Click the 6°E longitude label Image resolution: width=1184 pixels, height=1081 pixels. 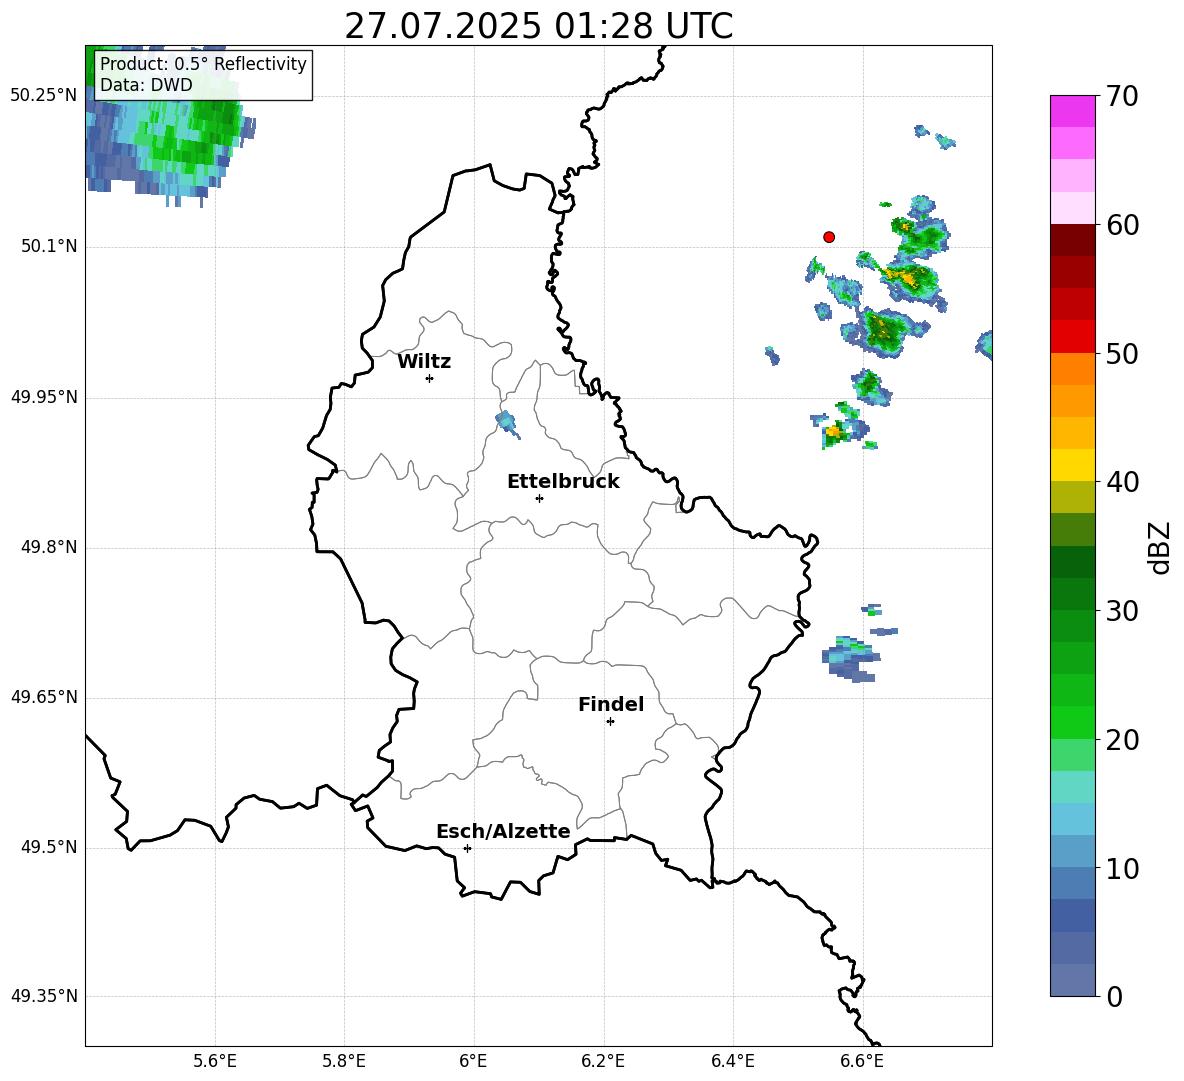[x=473, y=1061]
